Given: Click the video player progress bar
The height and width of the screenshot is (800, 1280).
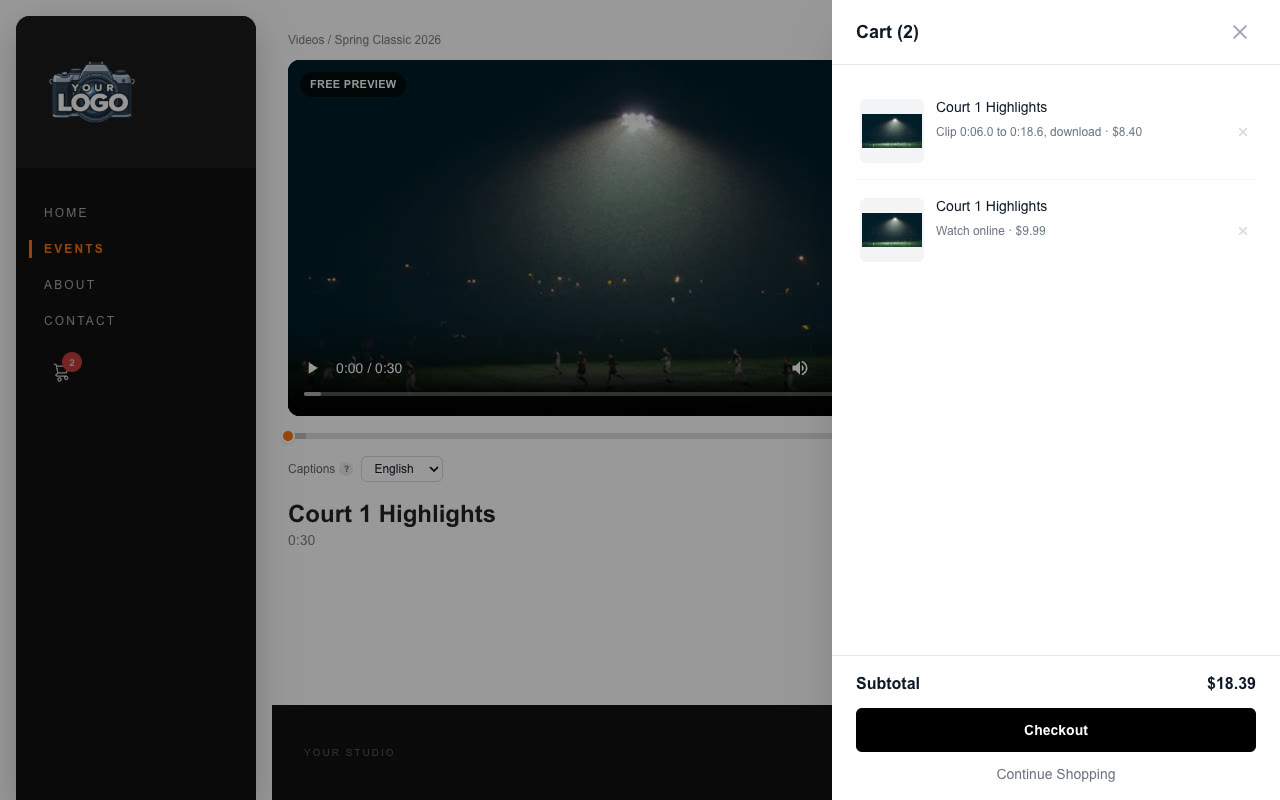Looking at the screenshot, I should point(568,394).
